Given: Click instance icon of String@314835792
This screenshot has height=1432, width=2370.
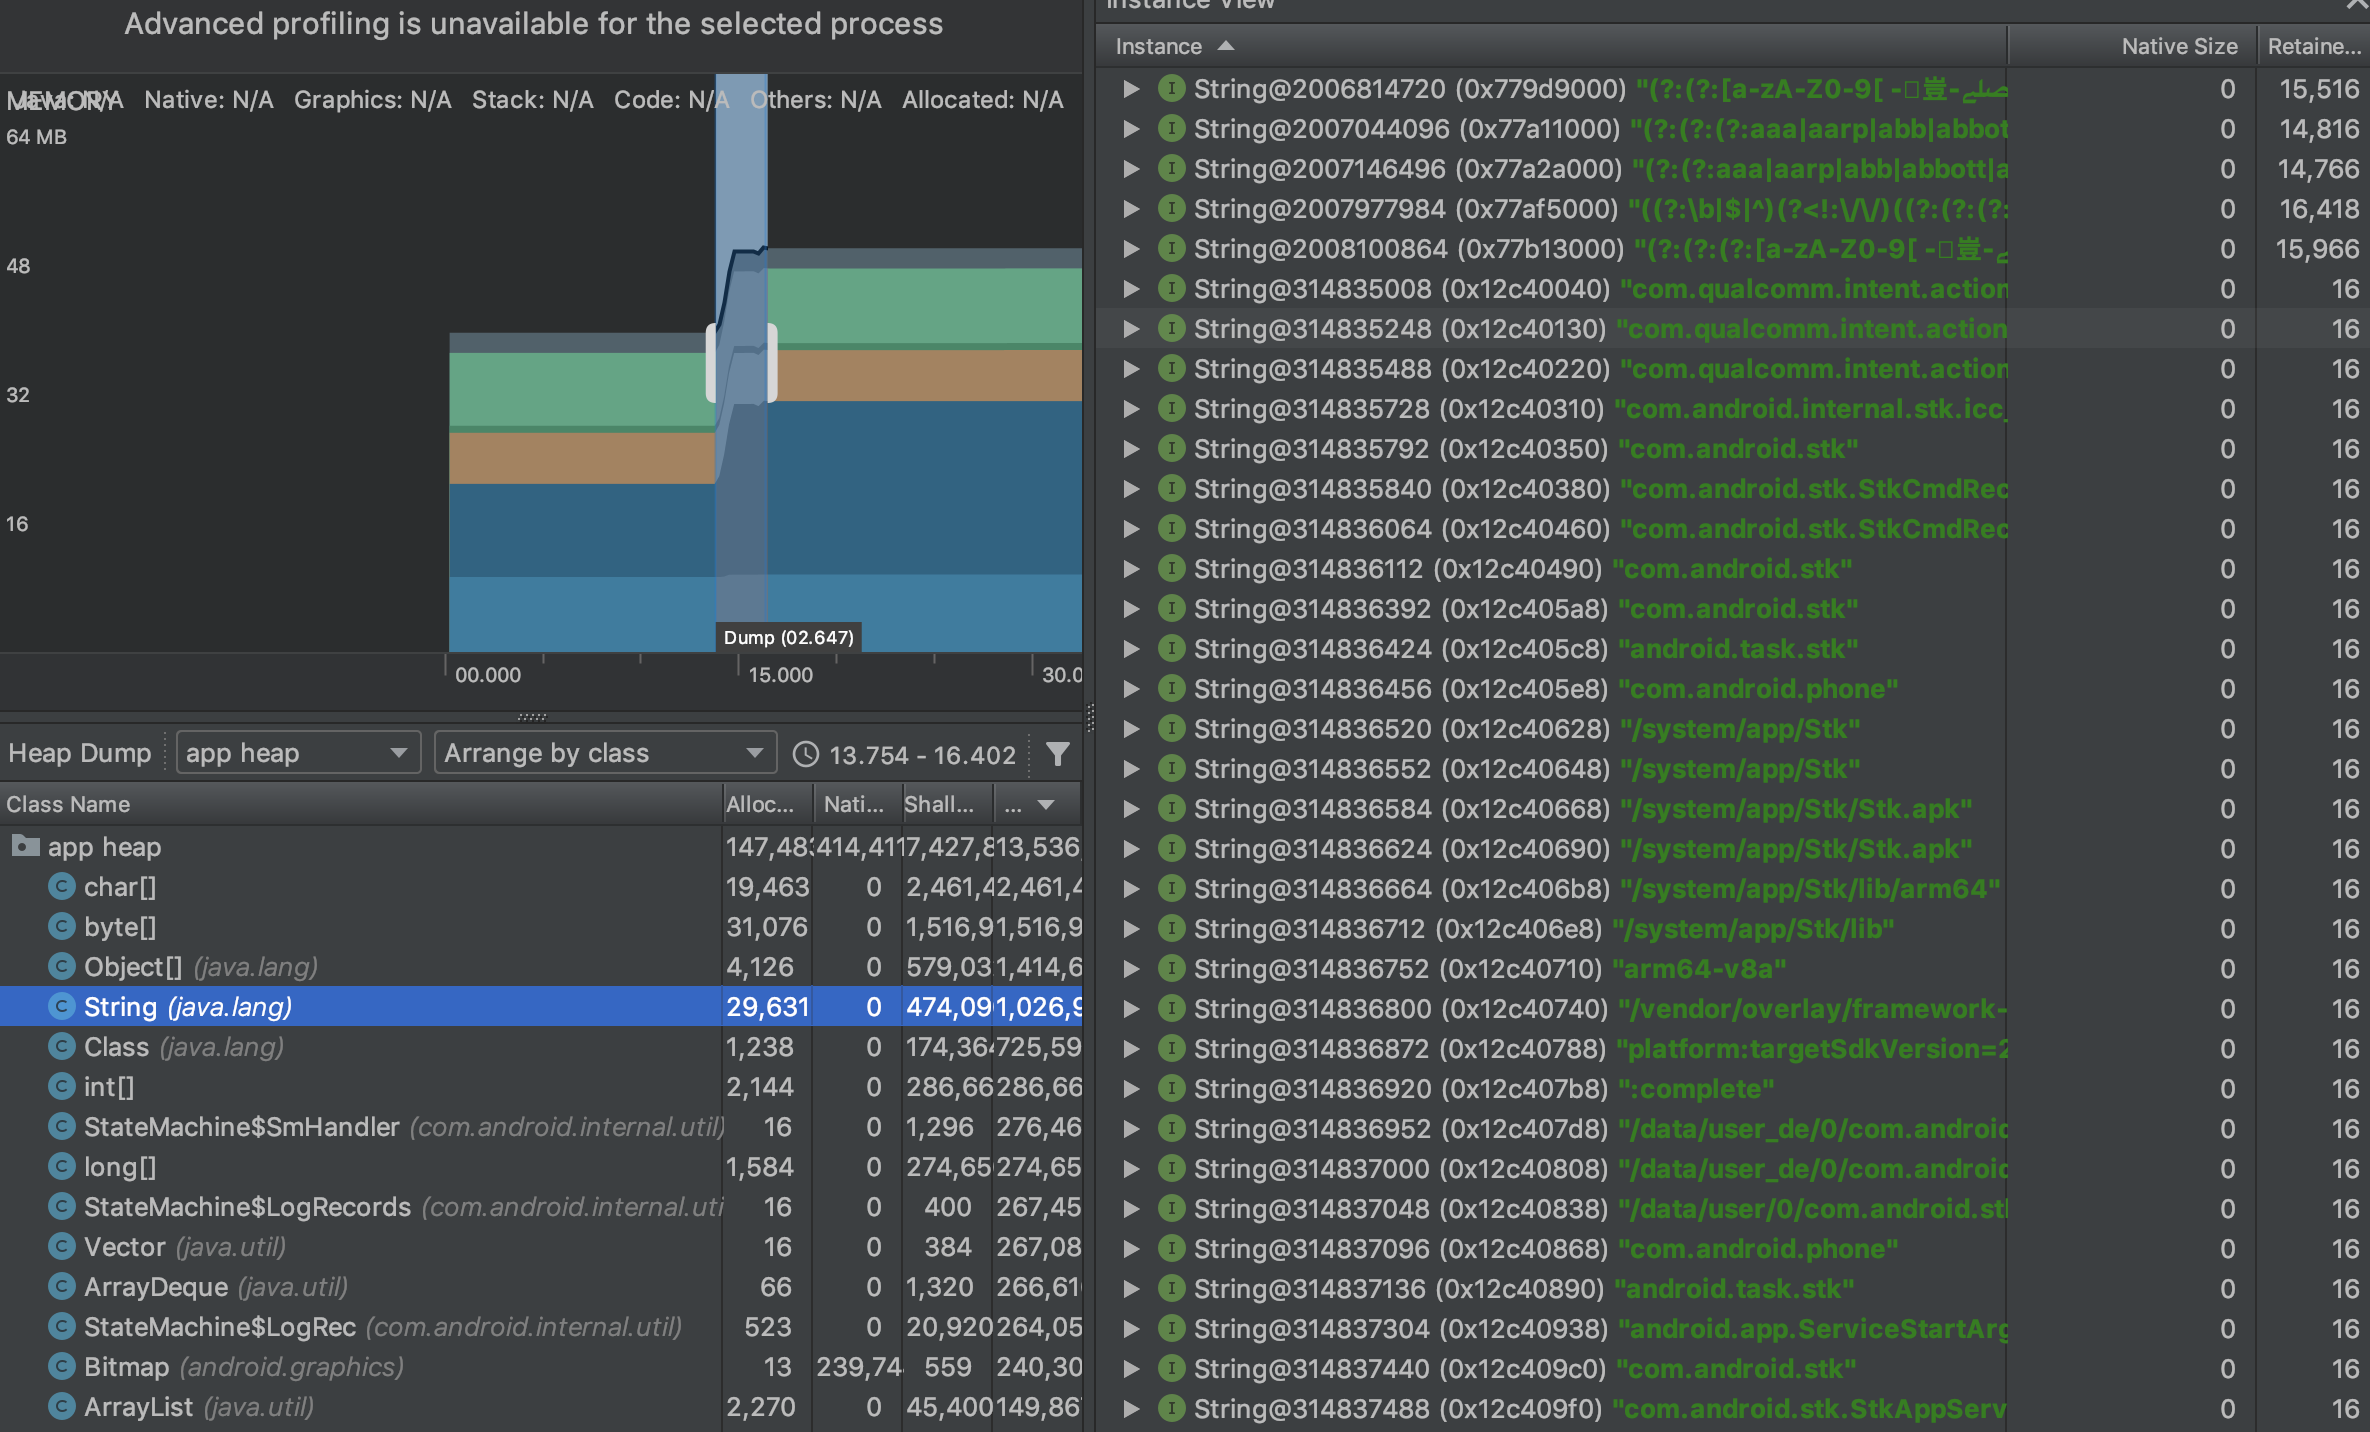Looking at the screenshot, I should click(x=1171, y=448).
